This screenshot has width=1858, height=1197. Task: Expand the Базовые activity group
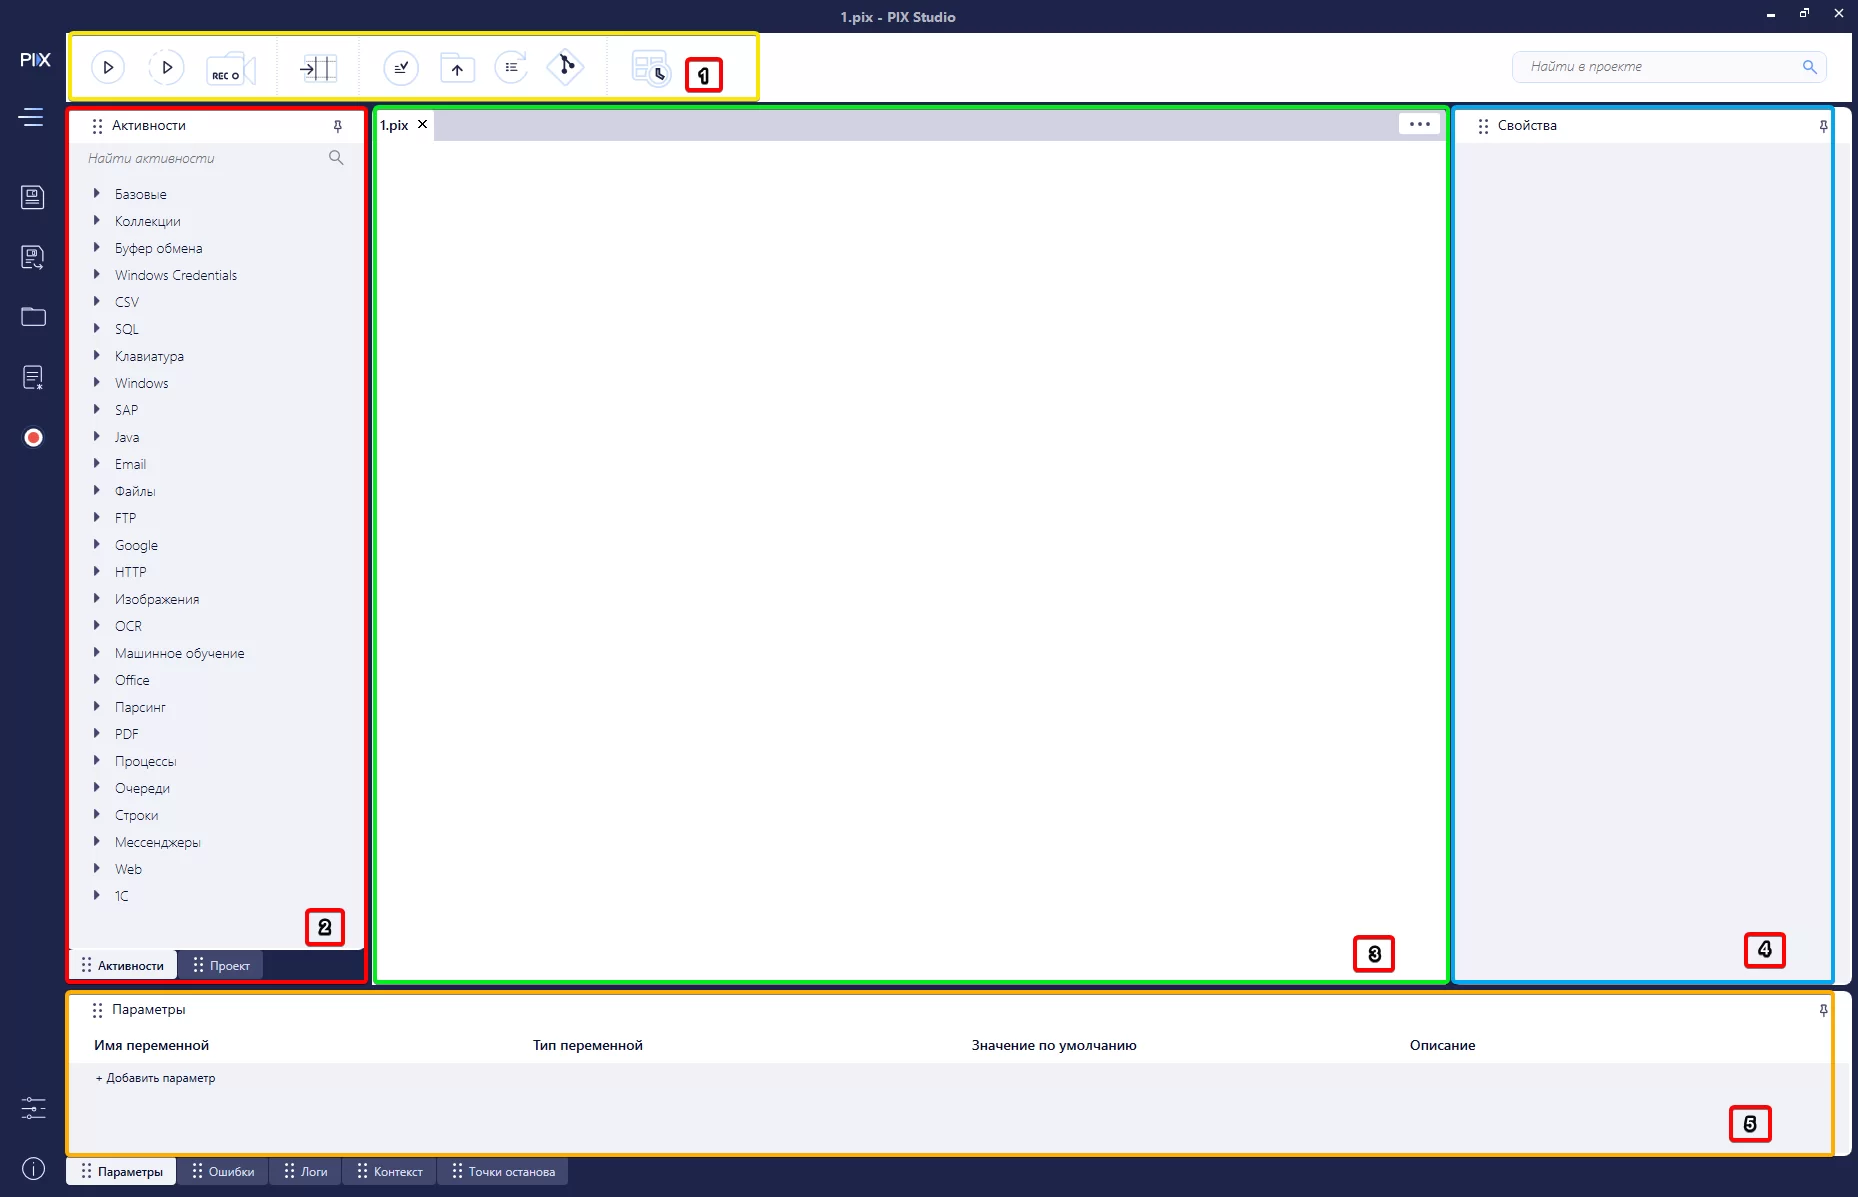[97, 193]
